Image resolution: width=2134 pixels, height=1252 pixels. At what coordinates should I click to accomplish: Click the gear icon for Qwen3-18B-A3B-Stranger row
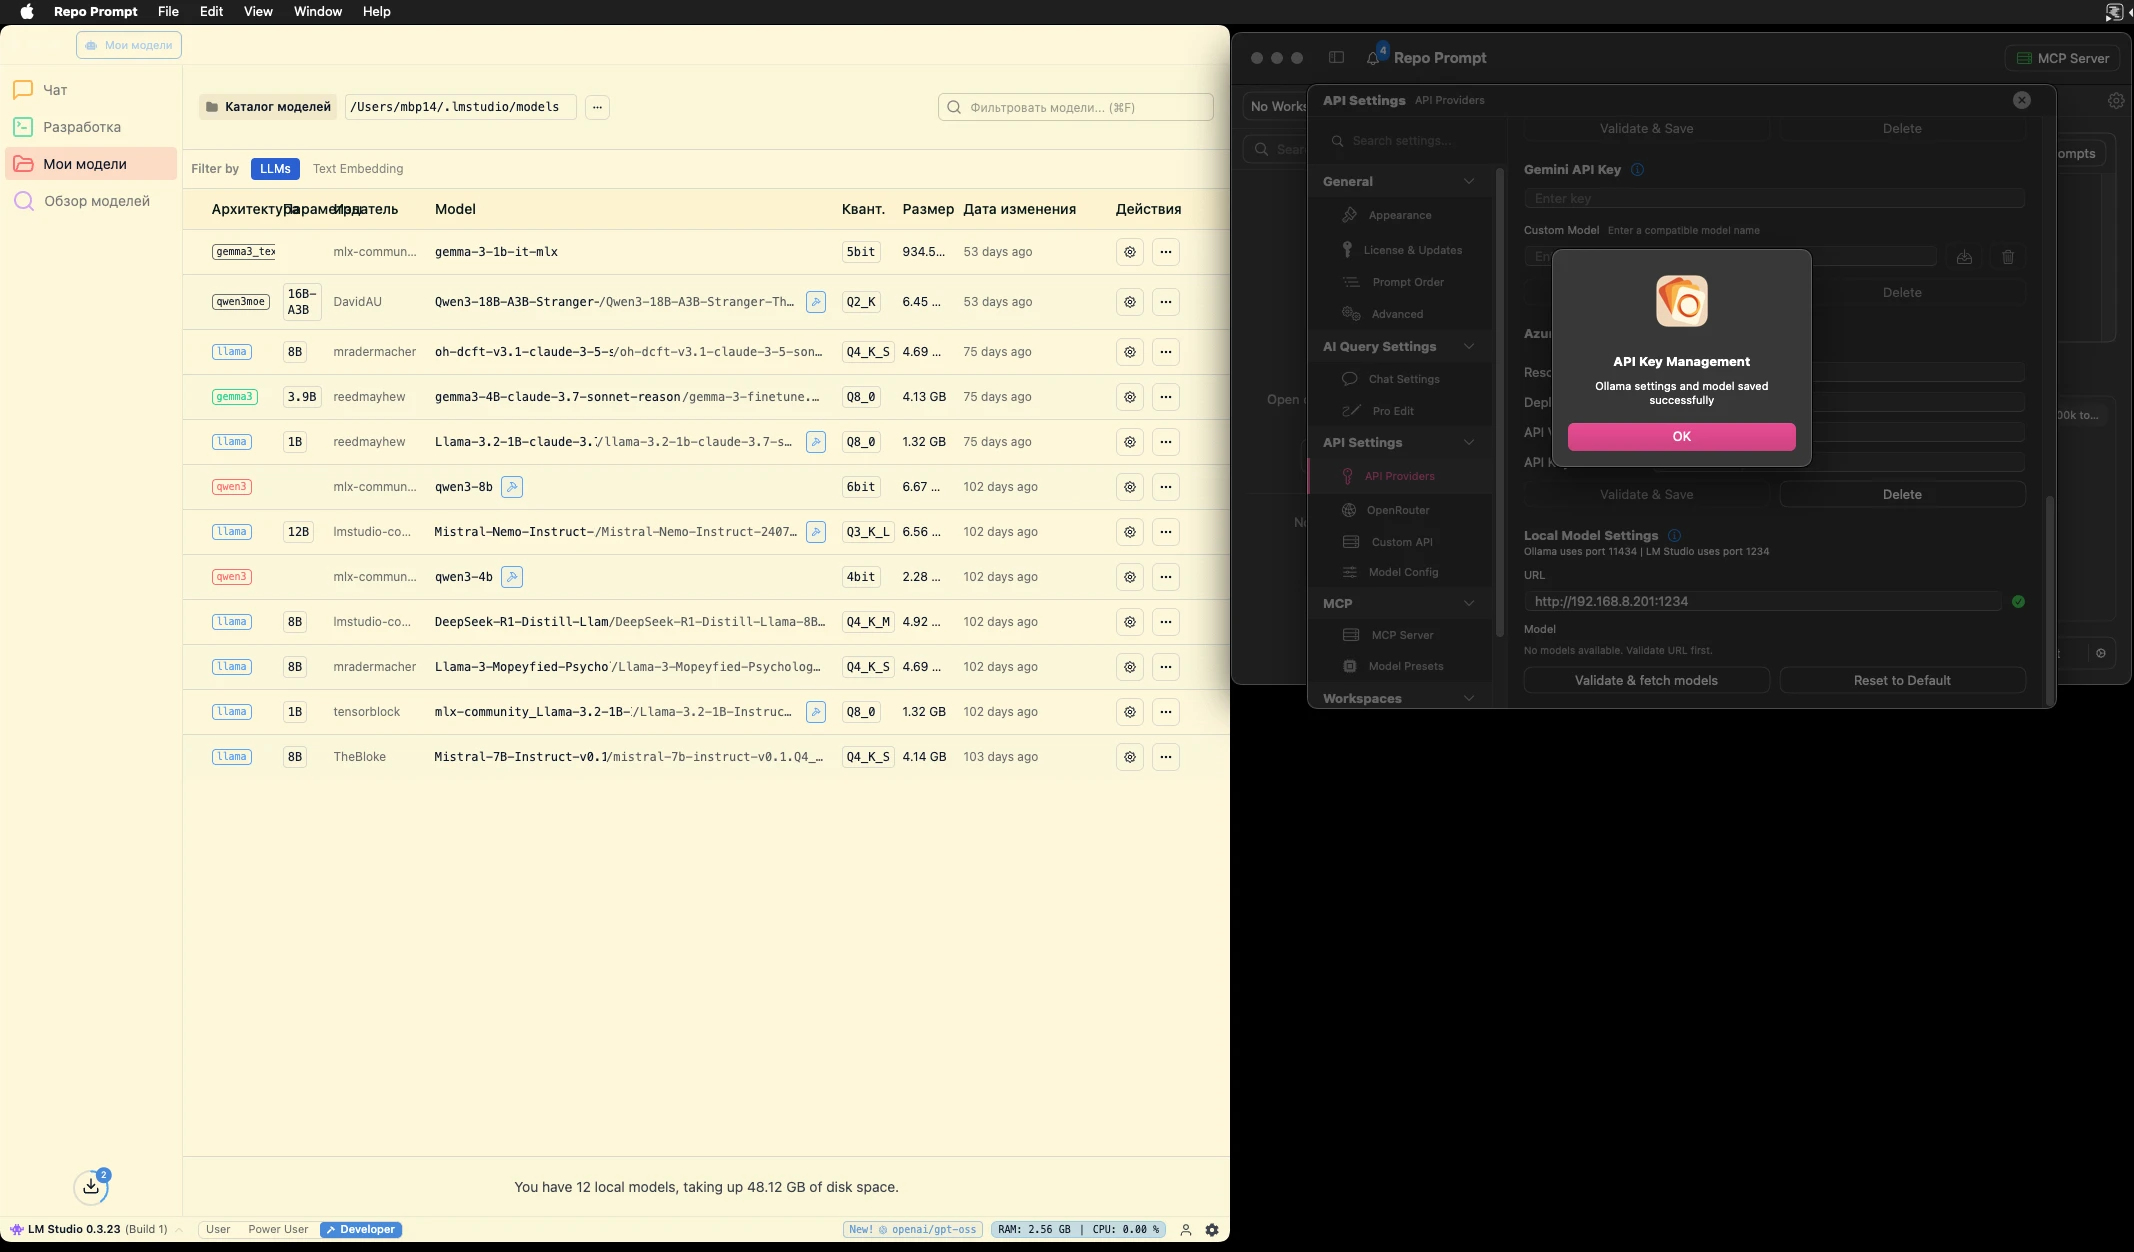1130,302
